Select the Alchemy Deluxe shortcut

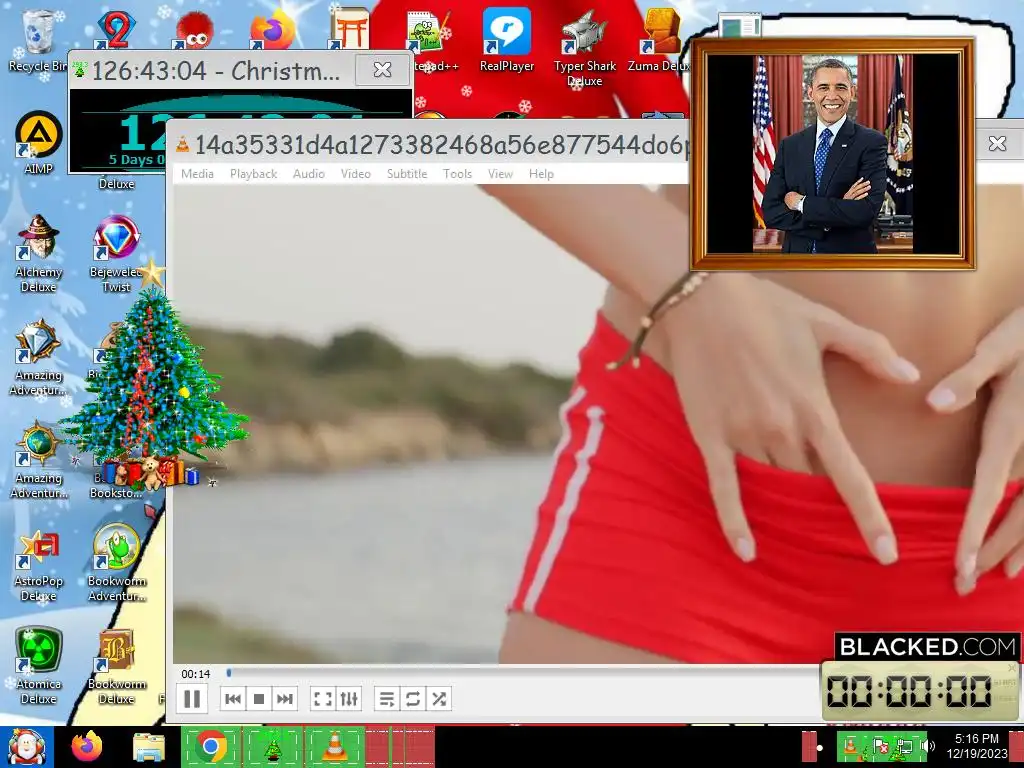tap(39, 253)
